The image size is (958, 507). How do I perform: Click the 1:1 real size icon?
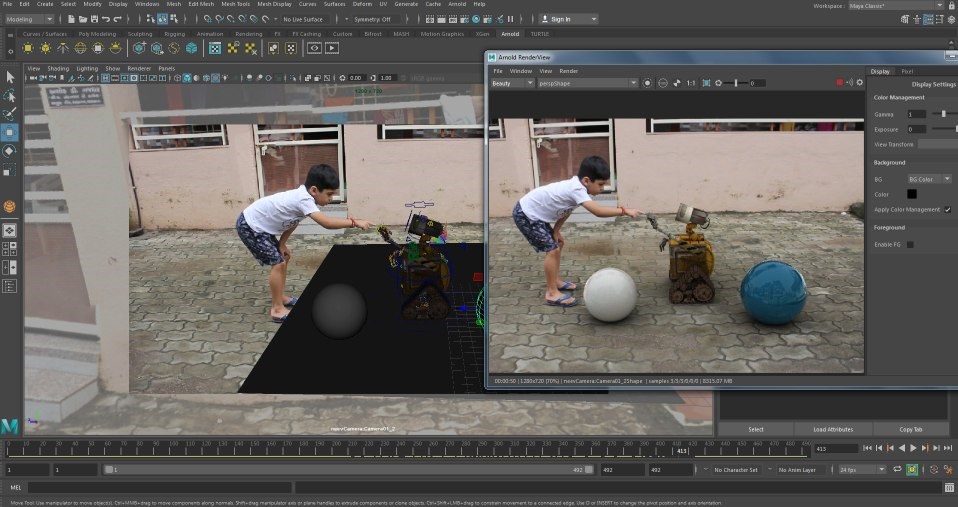click(x=691, y=83)
